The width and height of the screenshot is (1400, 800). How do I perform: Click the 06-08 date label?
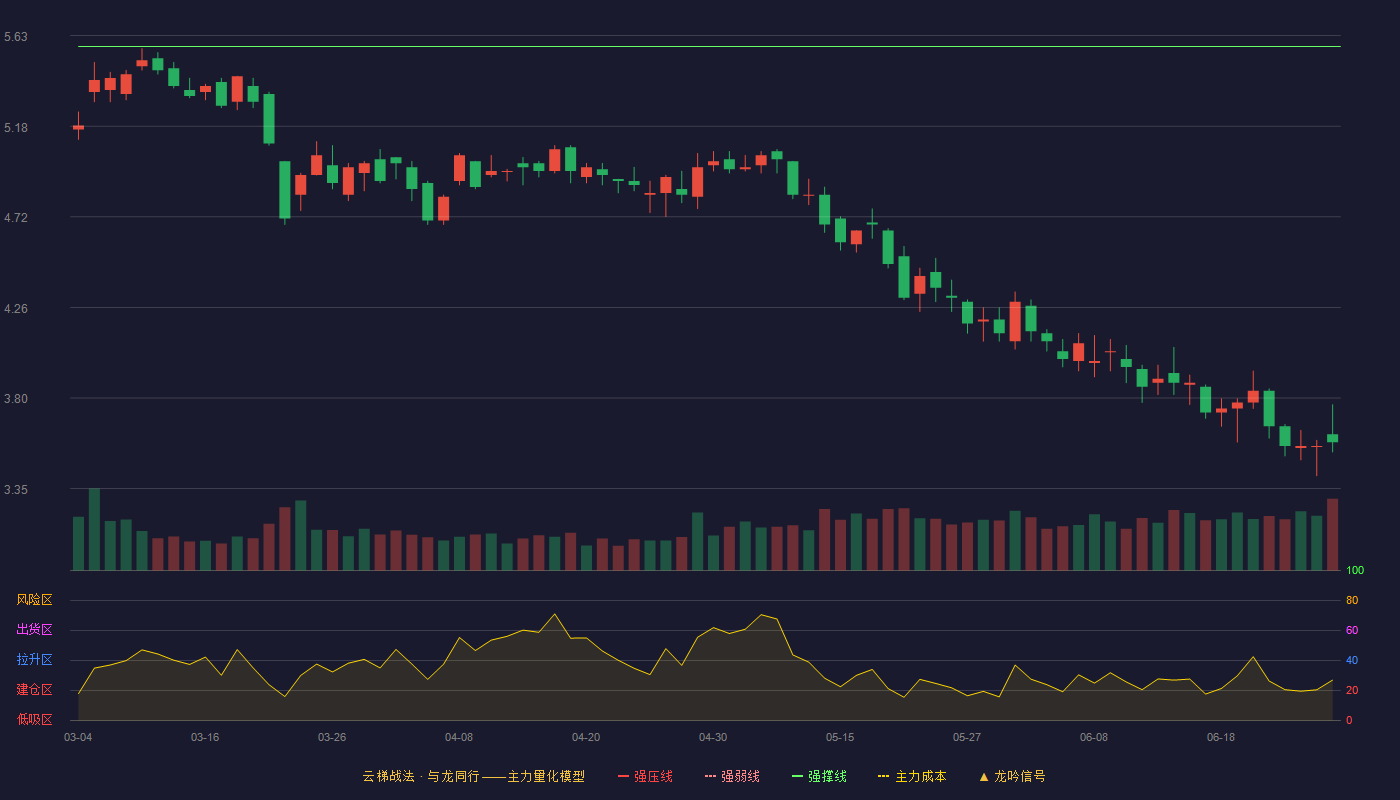tap(1094, 737)
